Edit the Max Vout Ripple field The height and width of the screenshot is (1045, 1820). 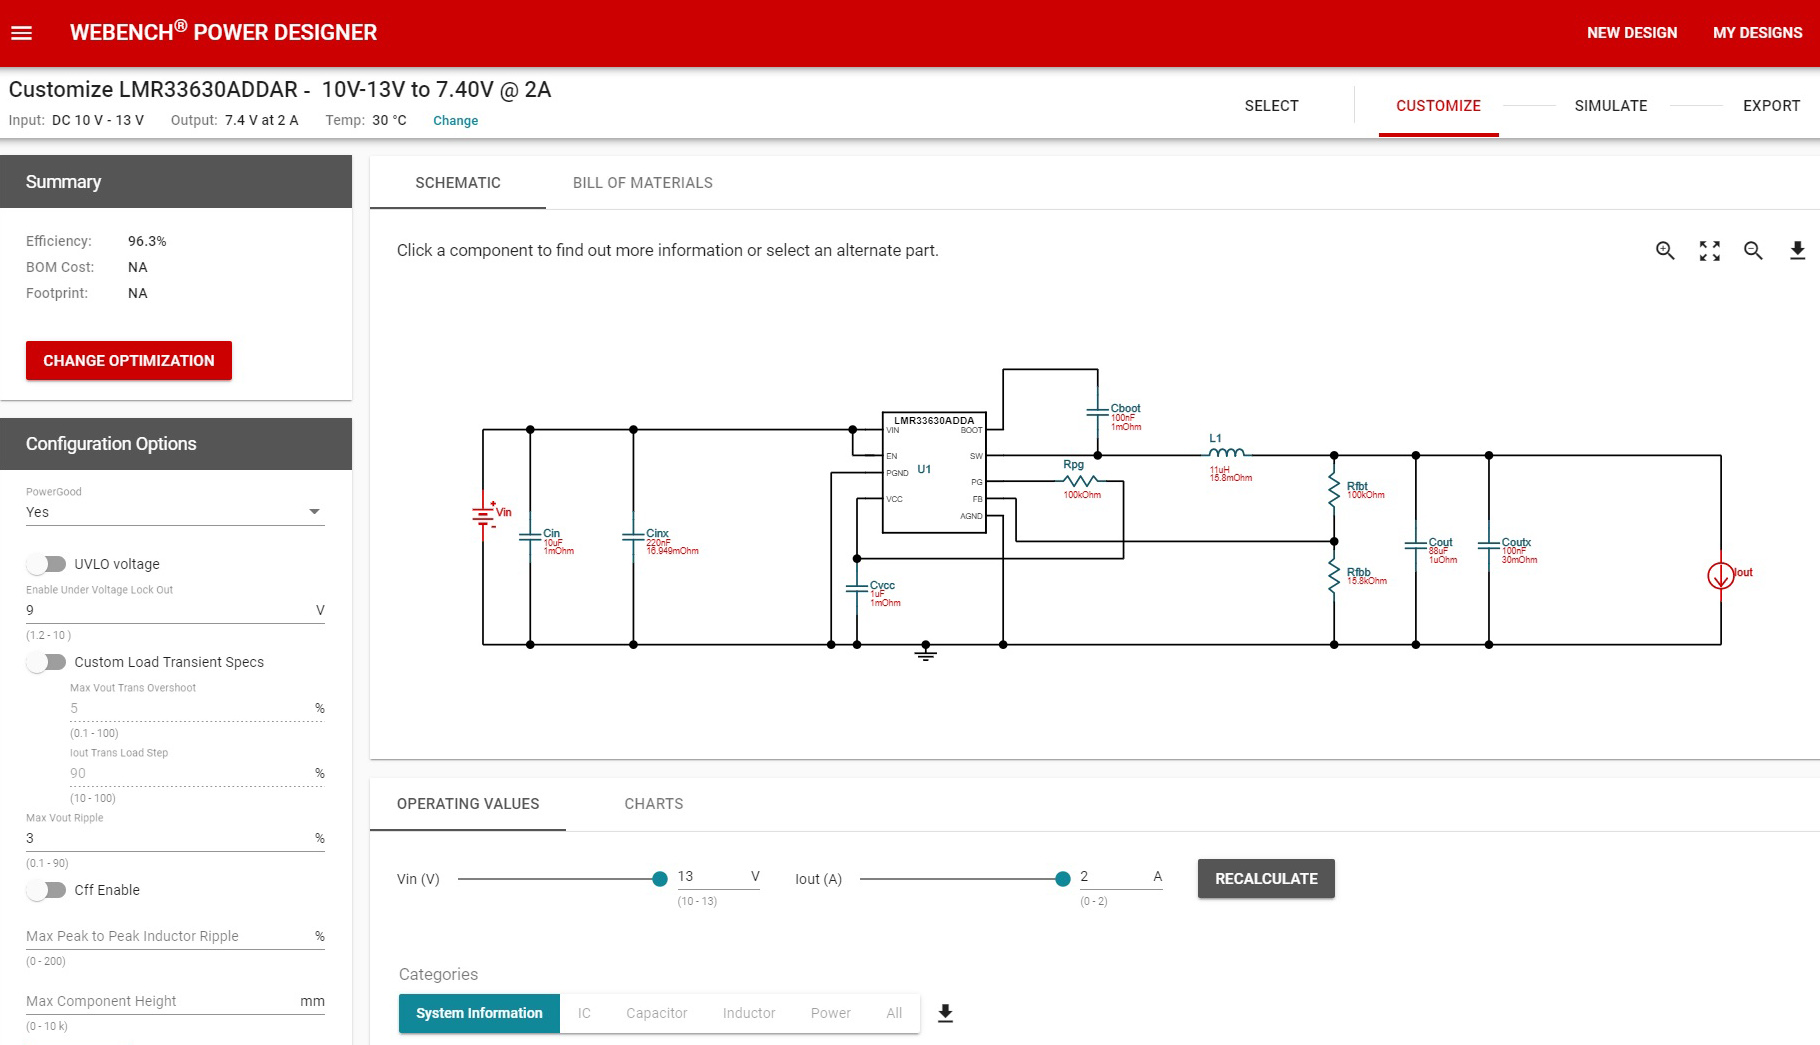click(x=175, y=838)
